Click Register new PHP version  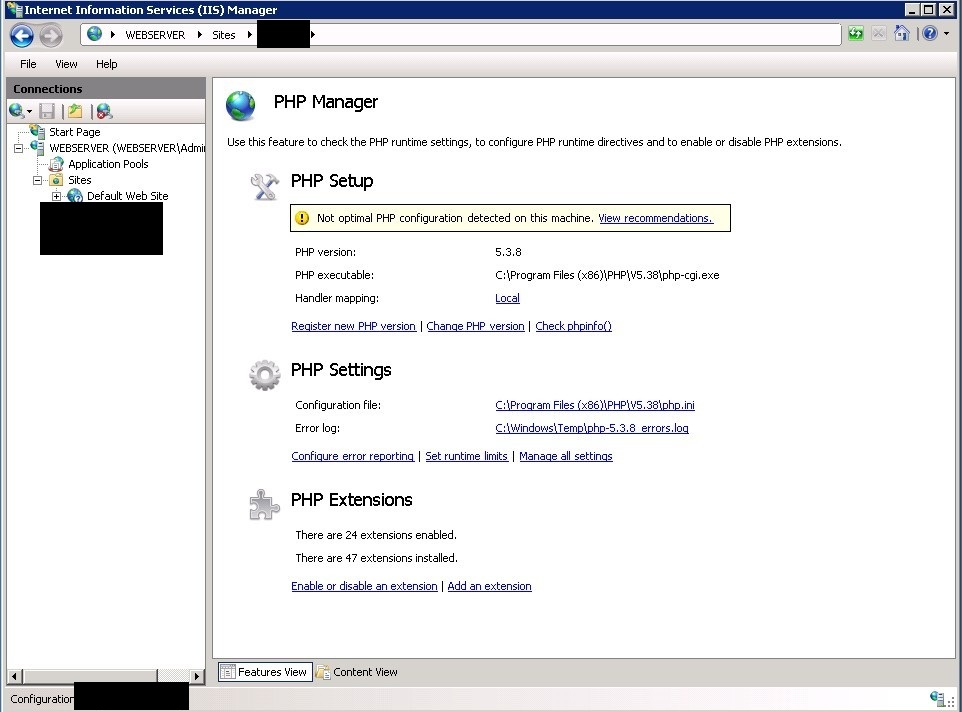click(353, 326)
